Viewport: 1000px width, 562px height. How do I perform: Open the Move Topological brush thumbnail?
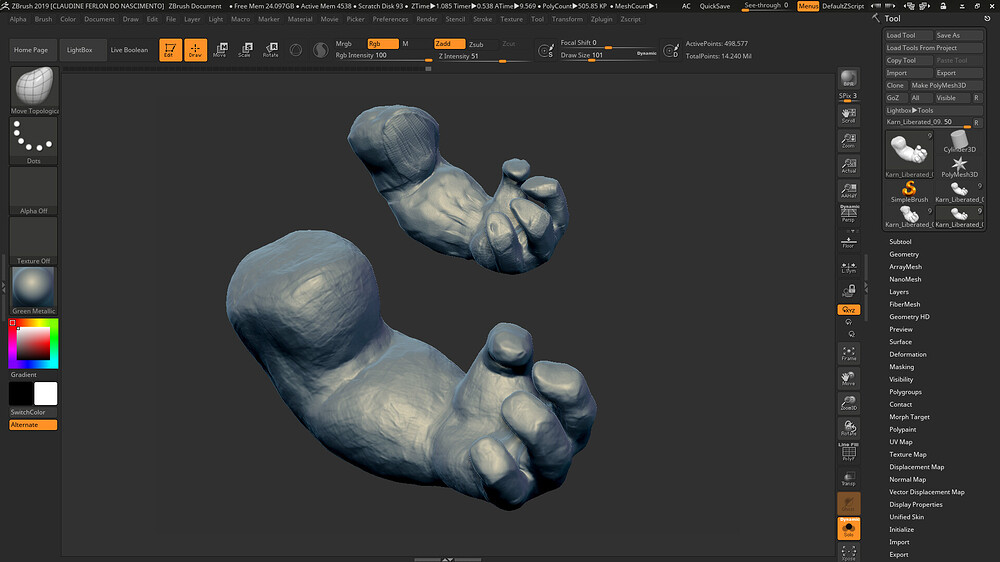tap(34, 90)
